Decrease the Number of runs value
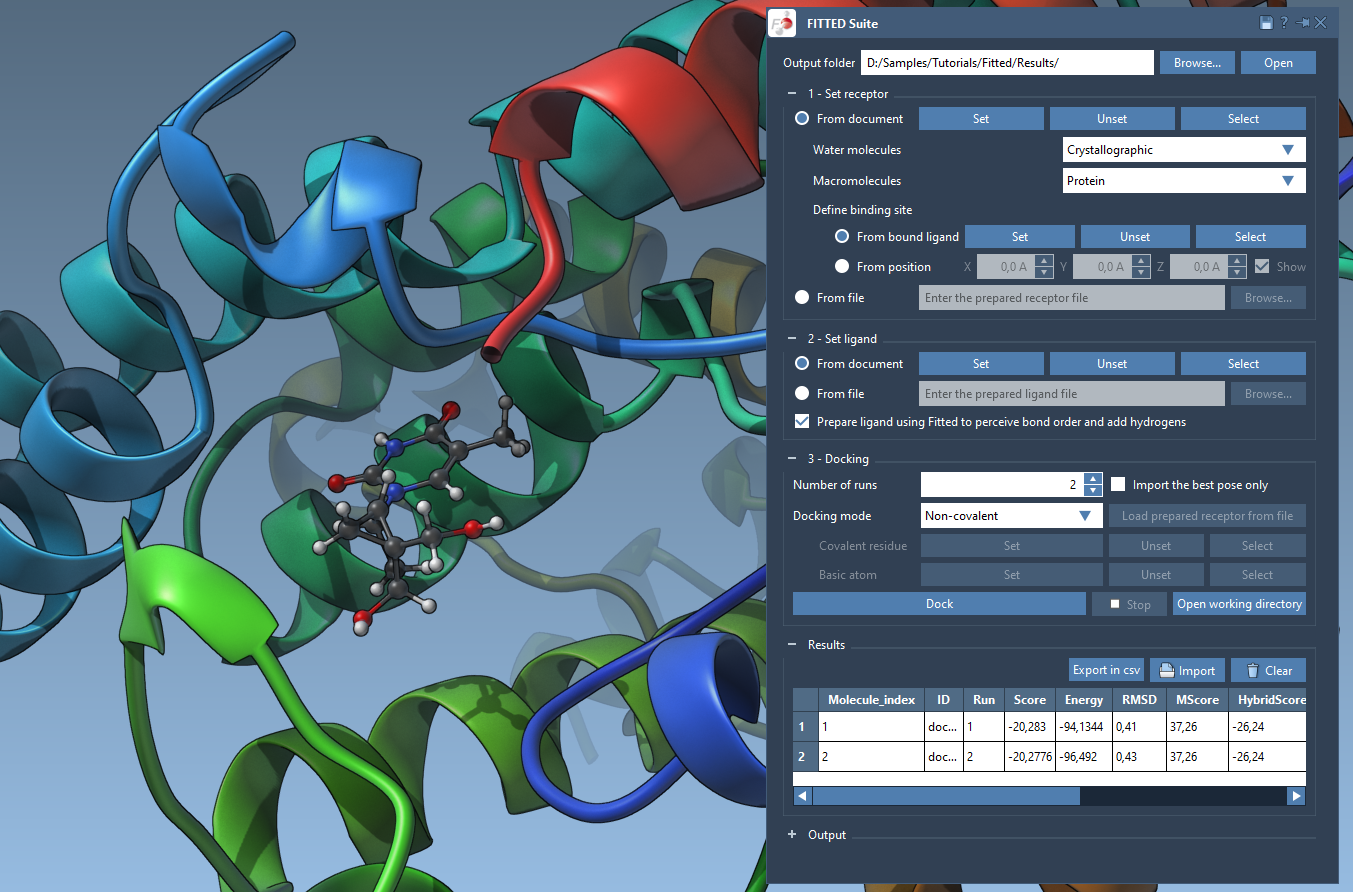 pos(1093,491)
